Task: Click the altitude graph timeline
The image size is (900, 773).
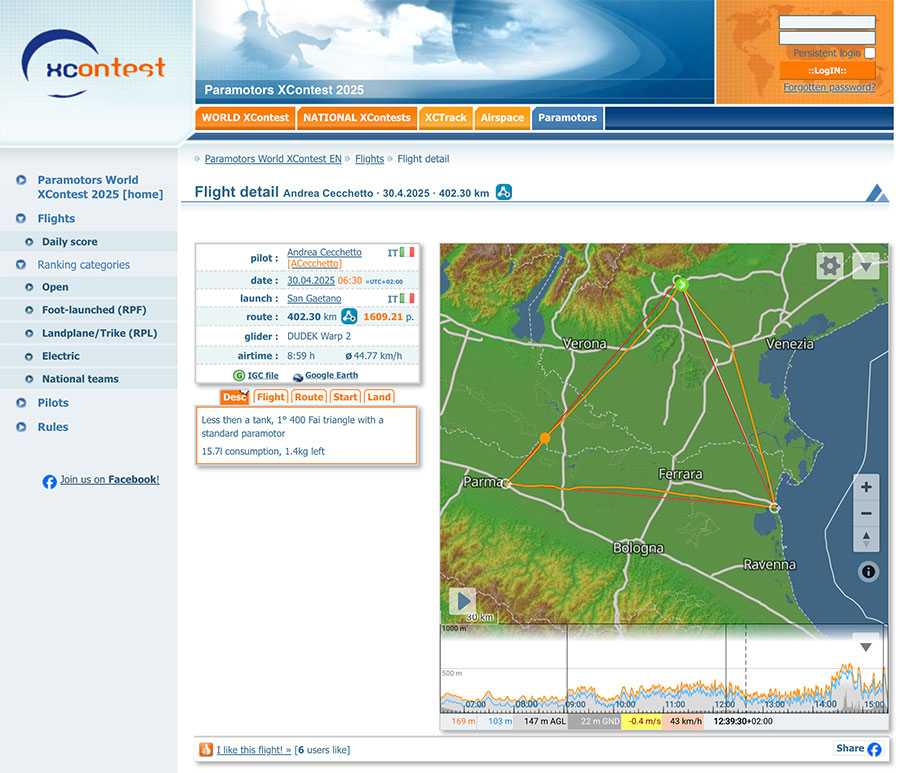Action: coord(660,680)
